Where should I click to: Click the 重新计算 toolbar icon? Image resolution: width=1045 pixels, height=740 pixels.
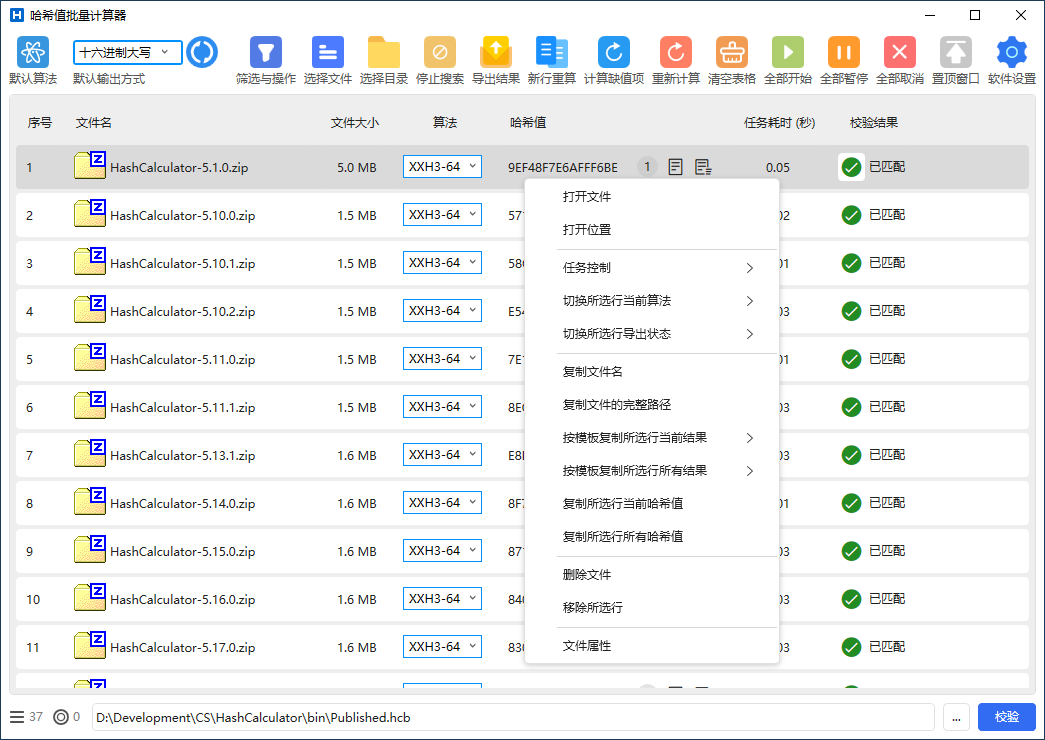(x=676, y=52)
